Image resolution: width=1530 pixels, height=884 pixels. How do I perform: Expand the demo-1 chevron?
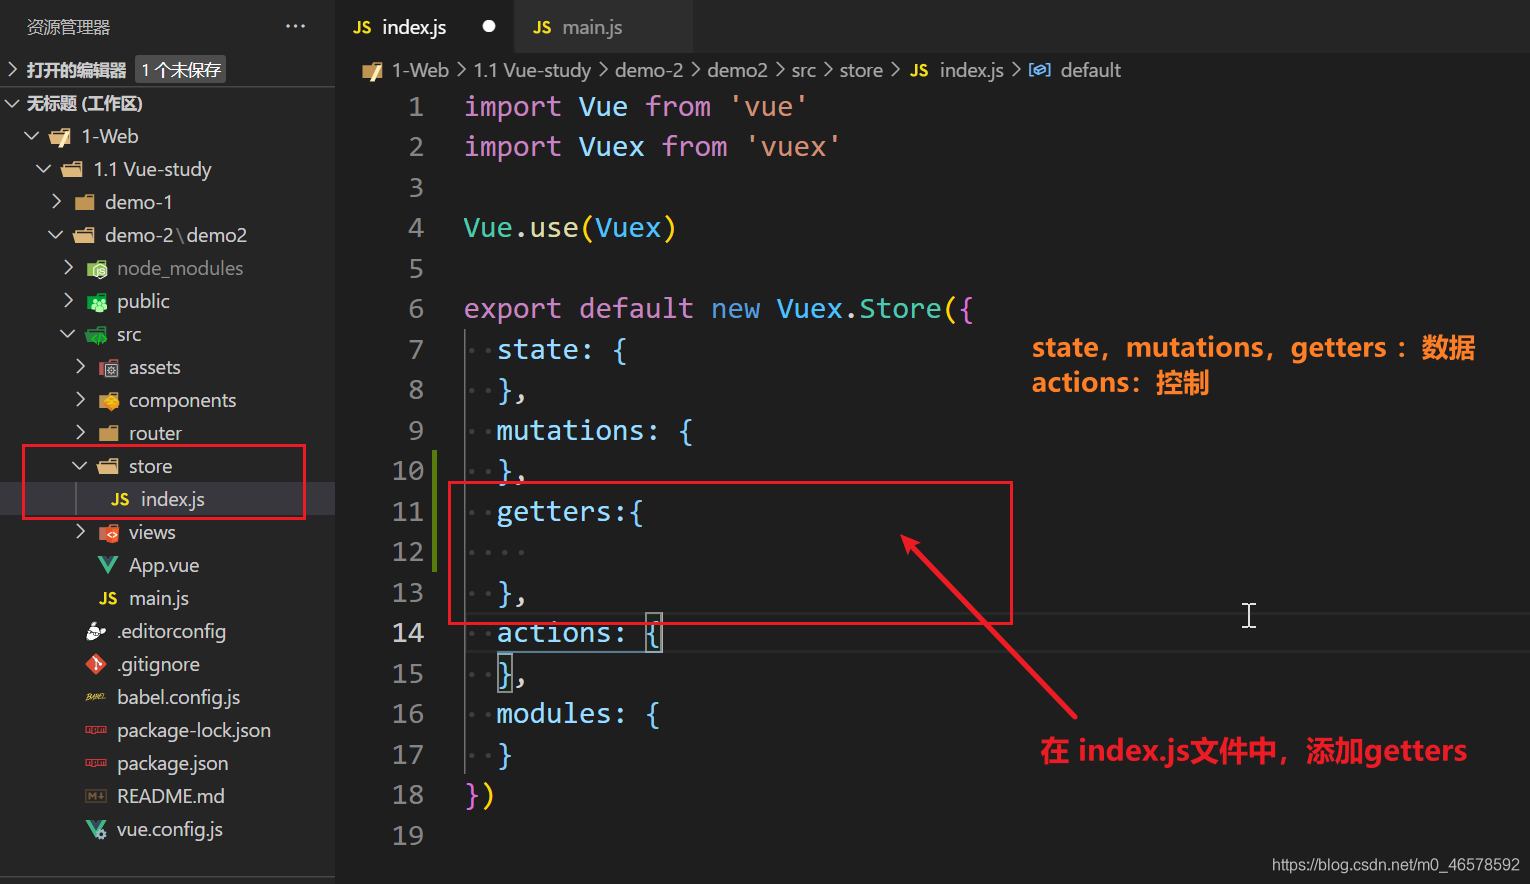(57, 202)
